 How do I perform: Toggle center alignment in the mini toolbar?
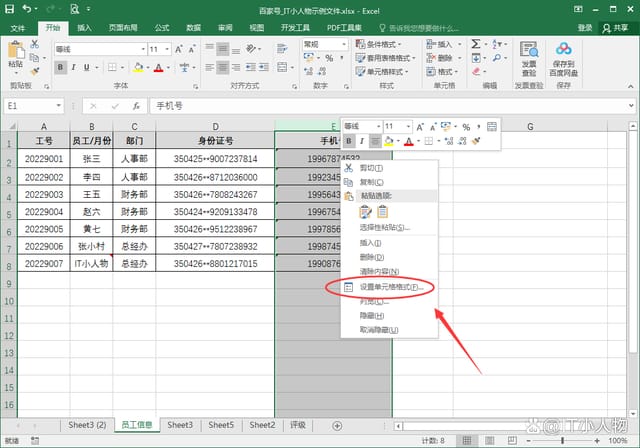click(375, 142)
